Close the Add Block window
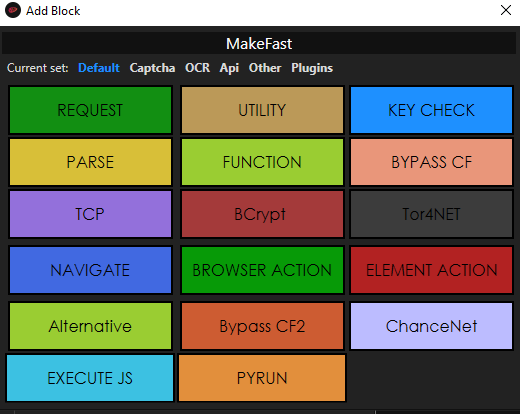This screenshot has height=414, width=520. coord(506,10)
